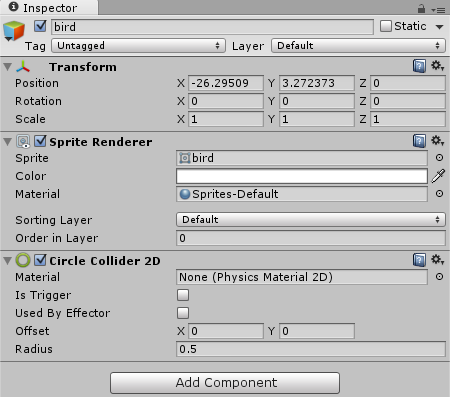Click the Add Component button

pyautogui.click(x=225, y=383)
